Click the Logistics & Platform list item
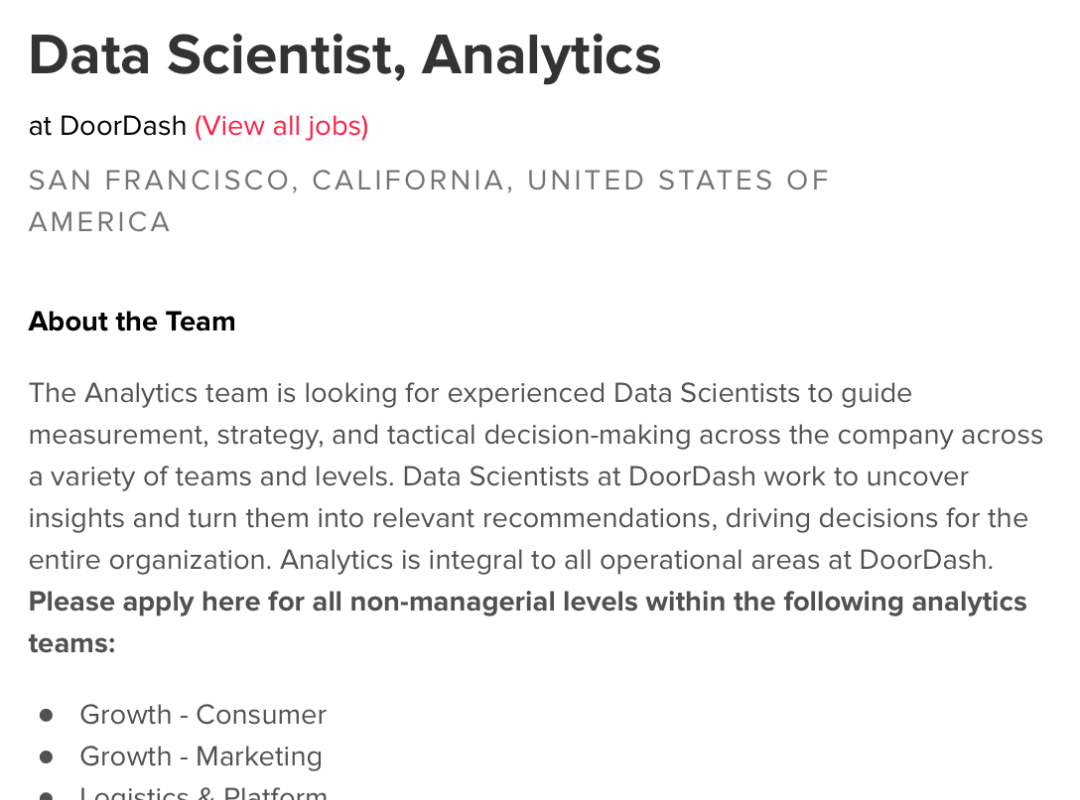This screenshot has width=1080, height=800. pos(203,793)
